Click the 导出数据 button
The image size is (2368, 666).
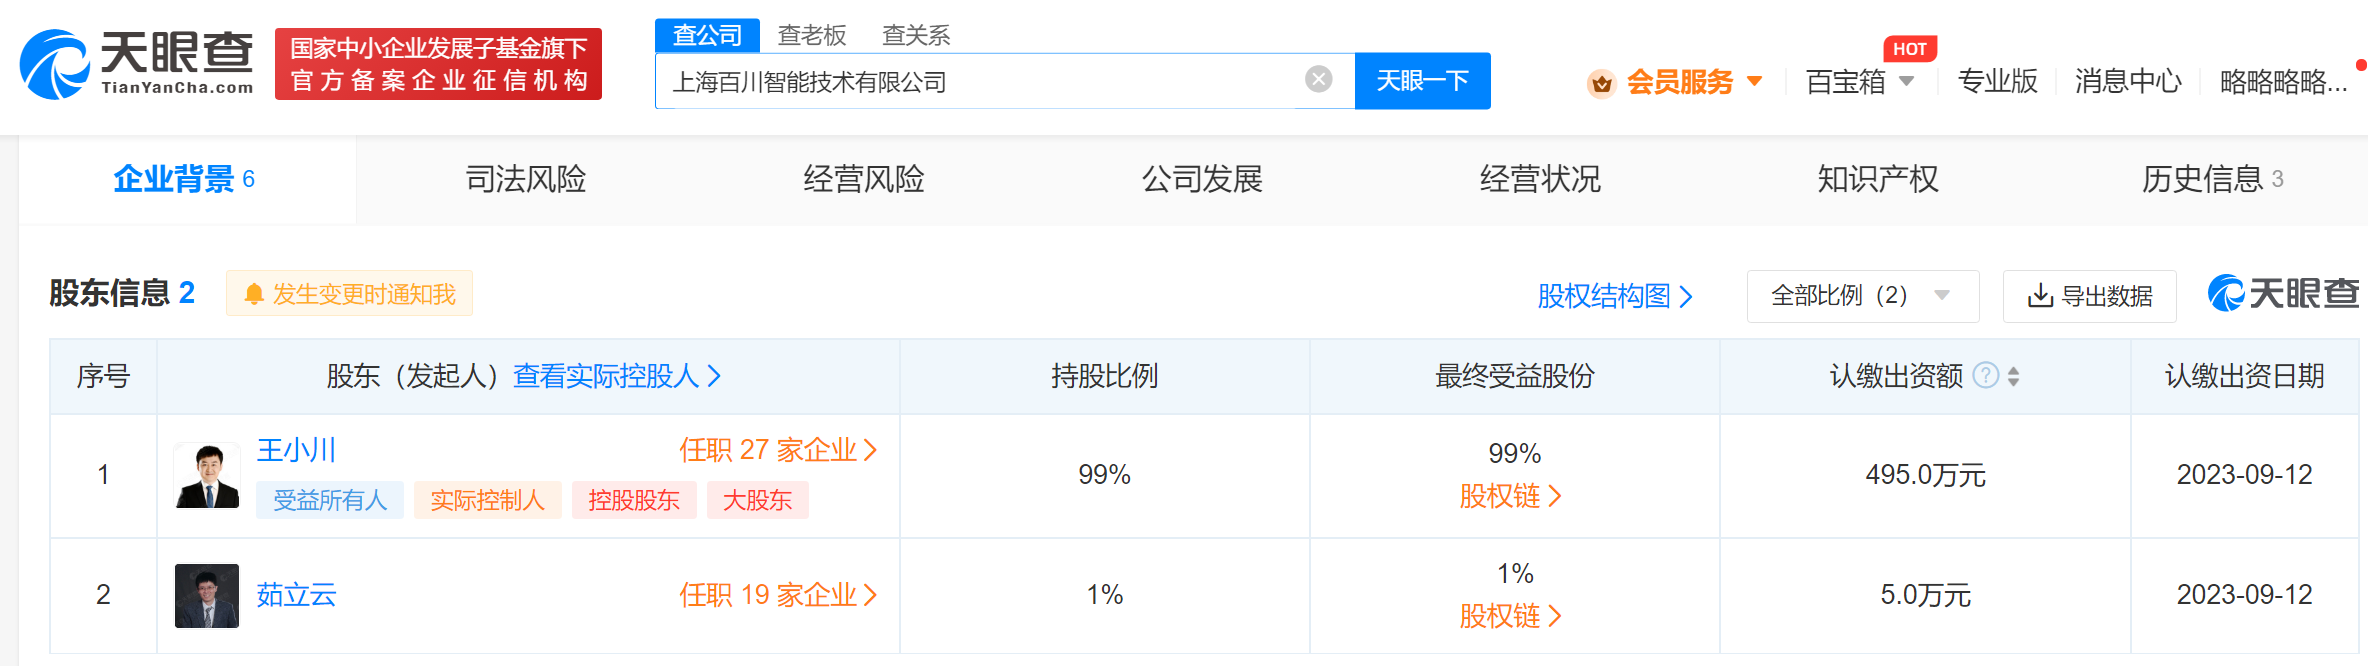(2089, 296)
